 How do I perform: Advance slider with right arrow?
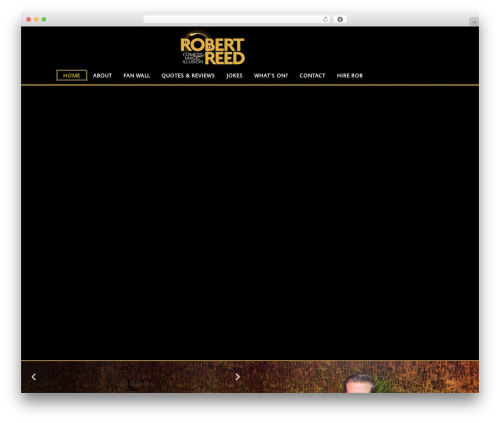(238, 377)
